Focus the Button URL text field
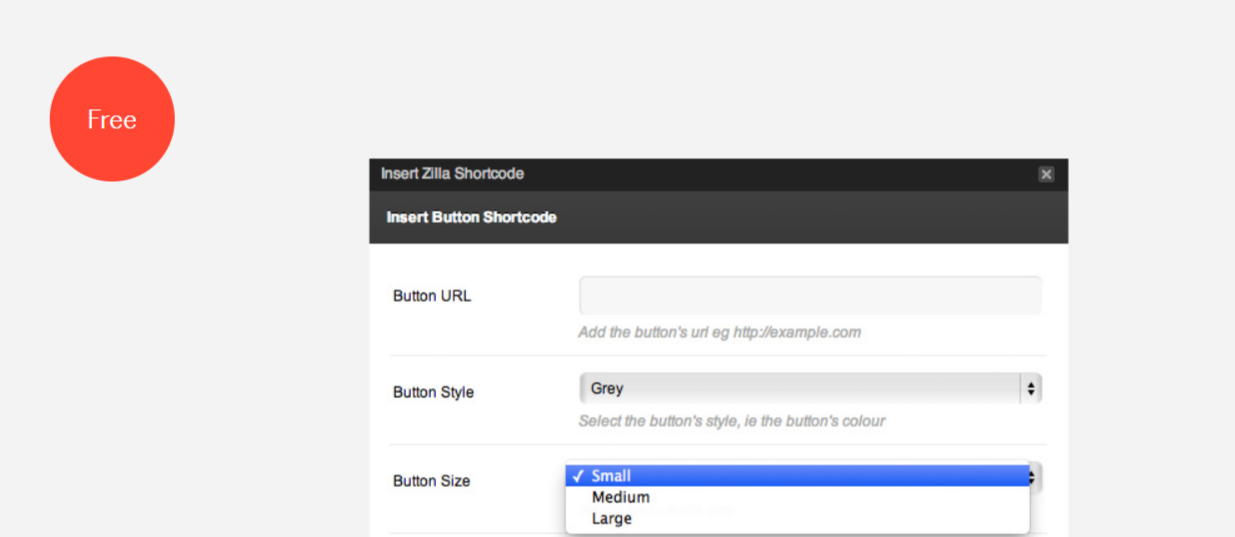The width and height of the screenshot is (1235, 537). tap(810, 296)
